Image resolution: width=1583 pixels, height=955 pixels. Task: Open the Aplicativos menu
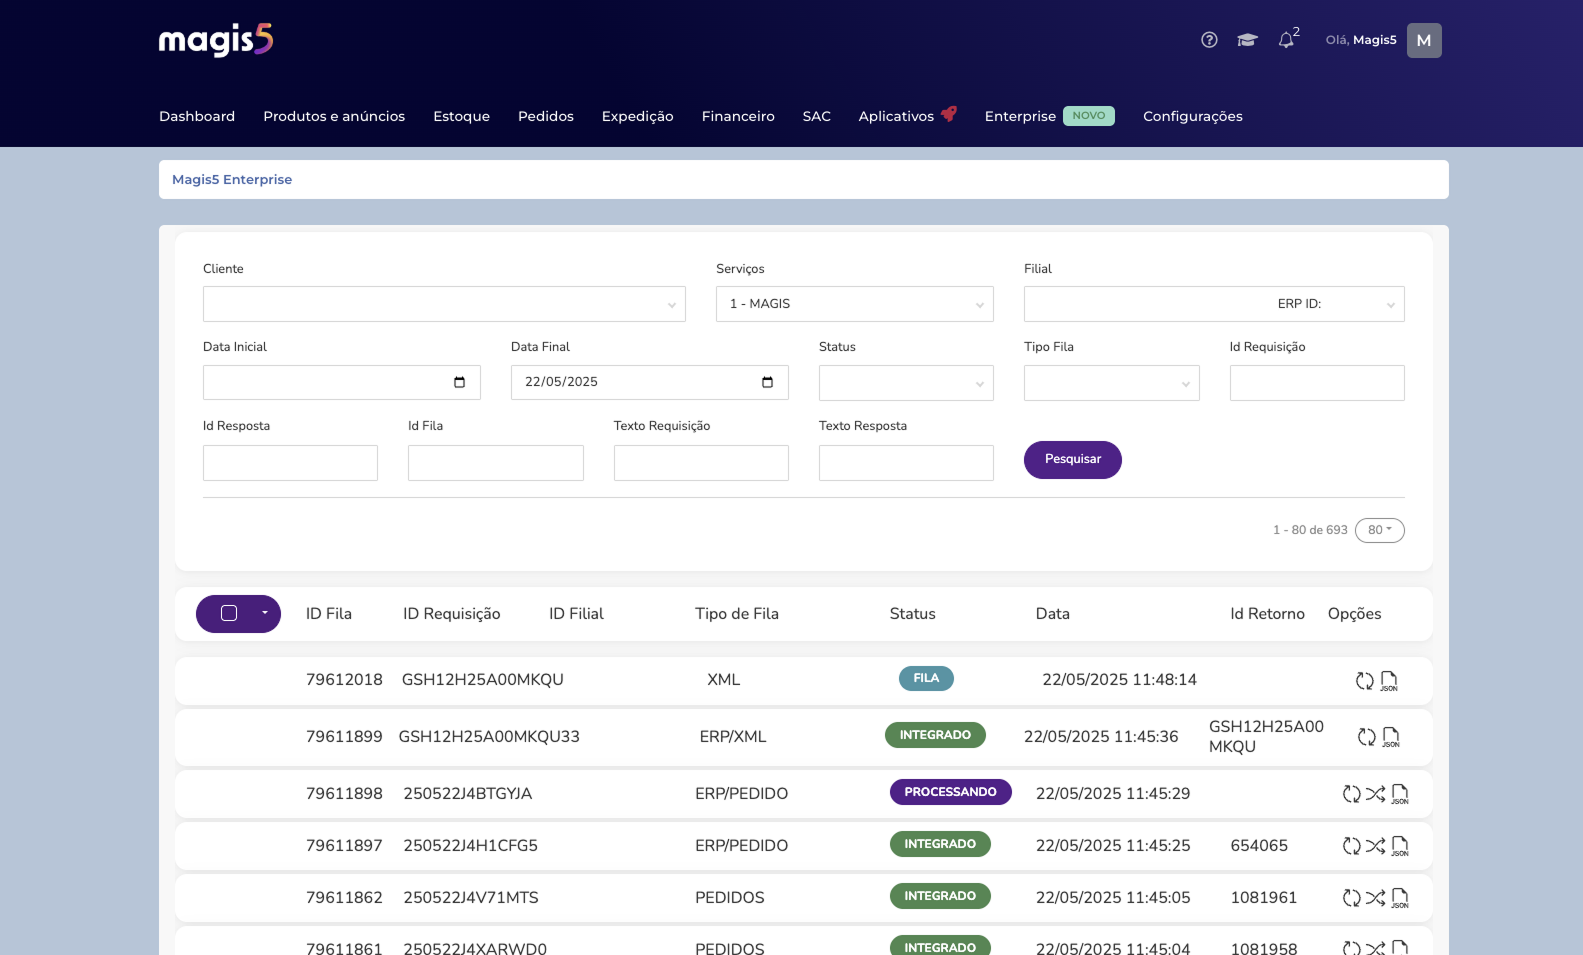point(896,116)
